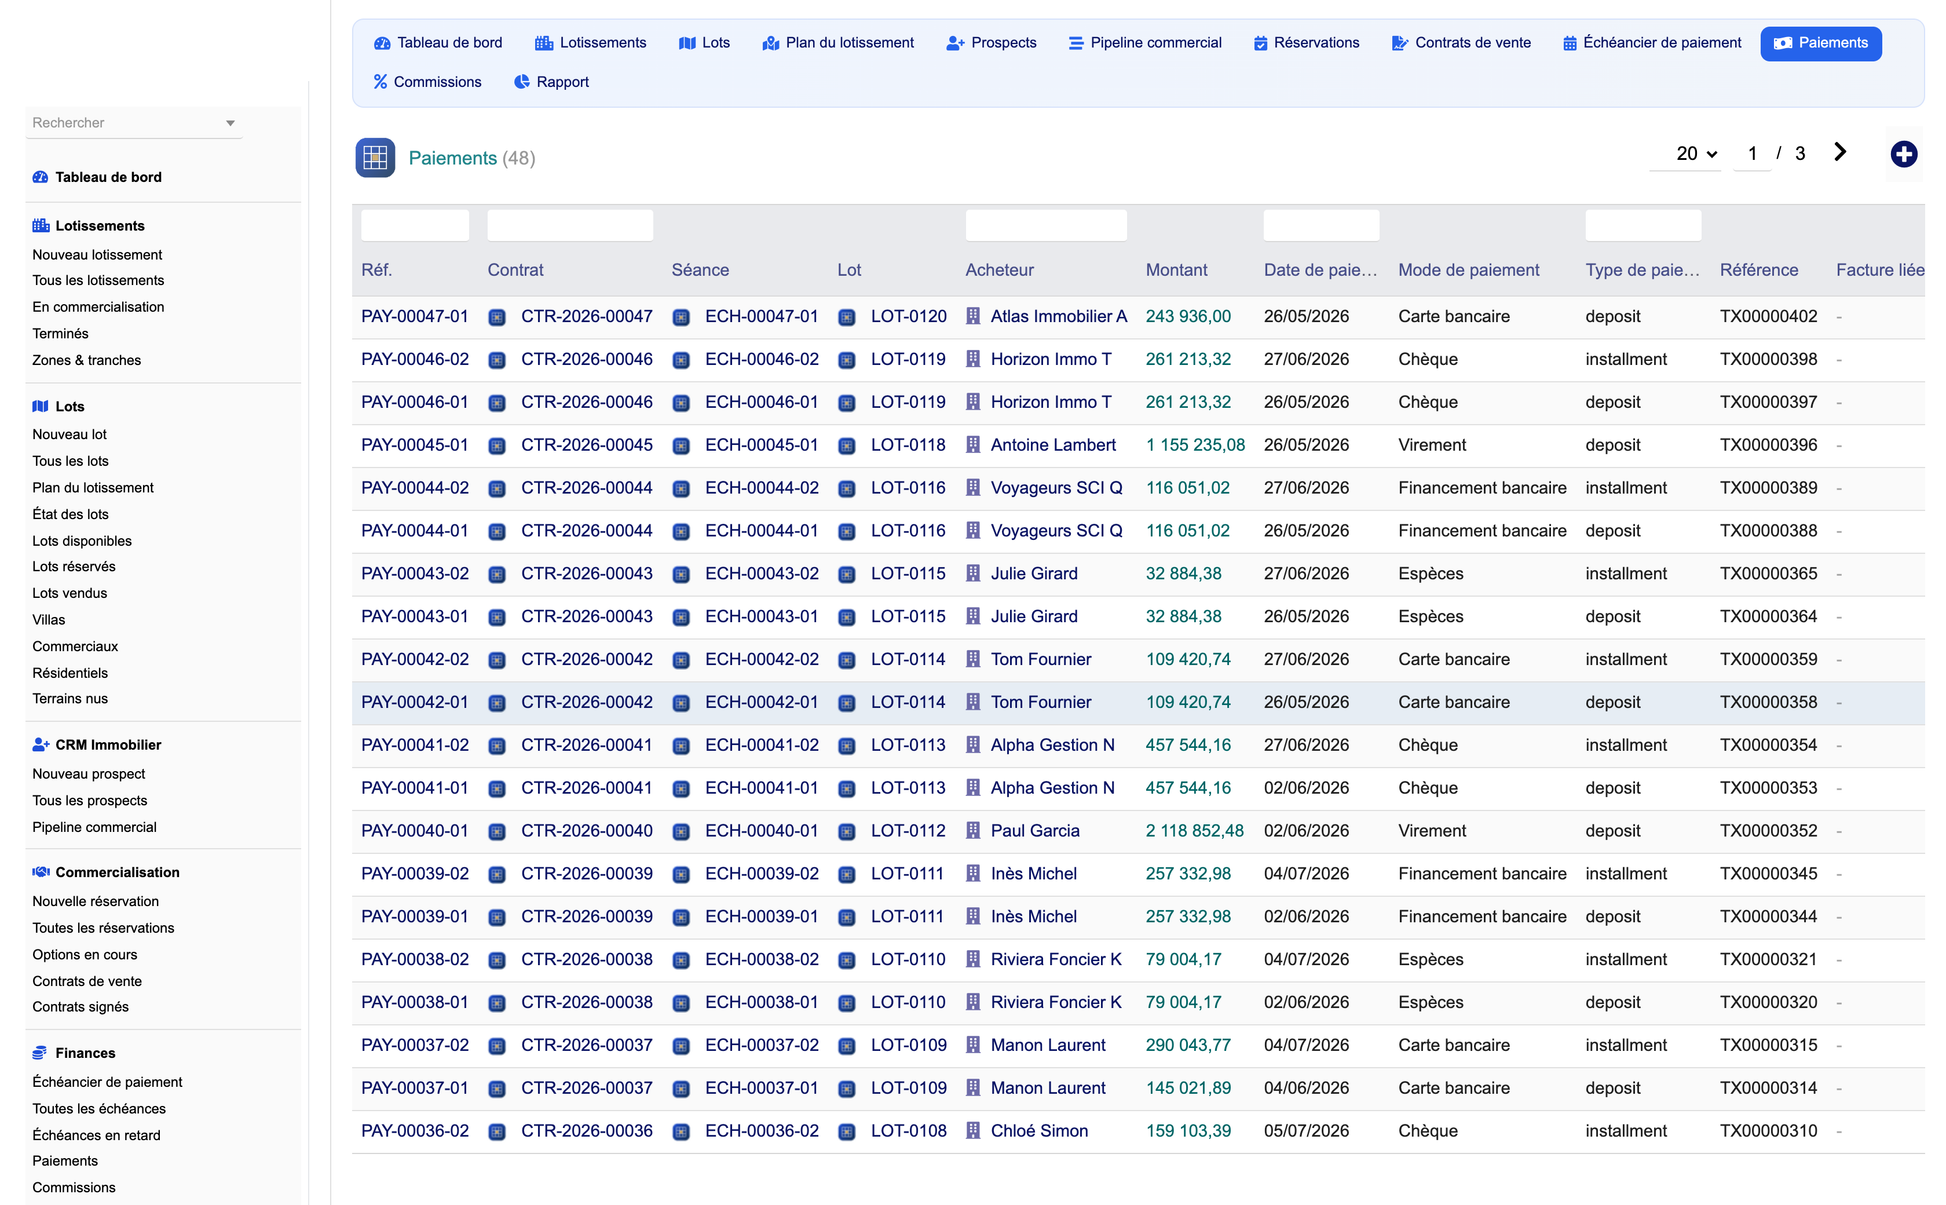
Task: Click the building icon beside Antoine Lambert
Action: pos(973,445)
